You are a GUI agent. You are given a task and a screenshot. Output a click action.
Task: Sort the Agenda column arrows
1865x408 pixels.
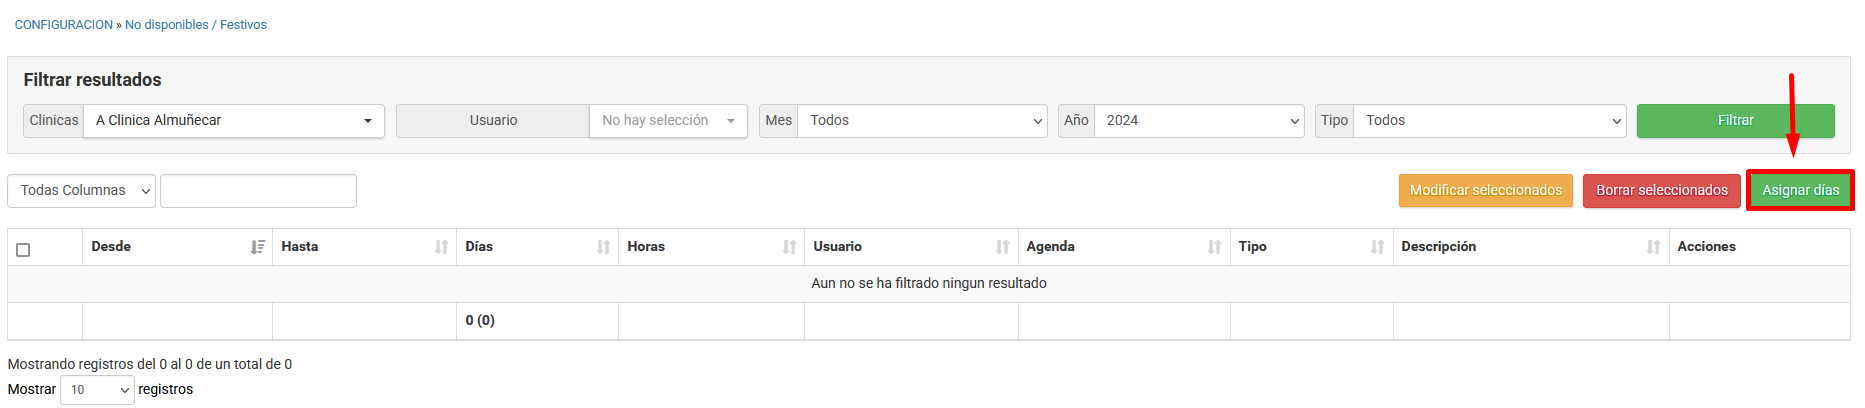[1214, 247]
